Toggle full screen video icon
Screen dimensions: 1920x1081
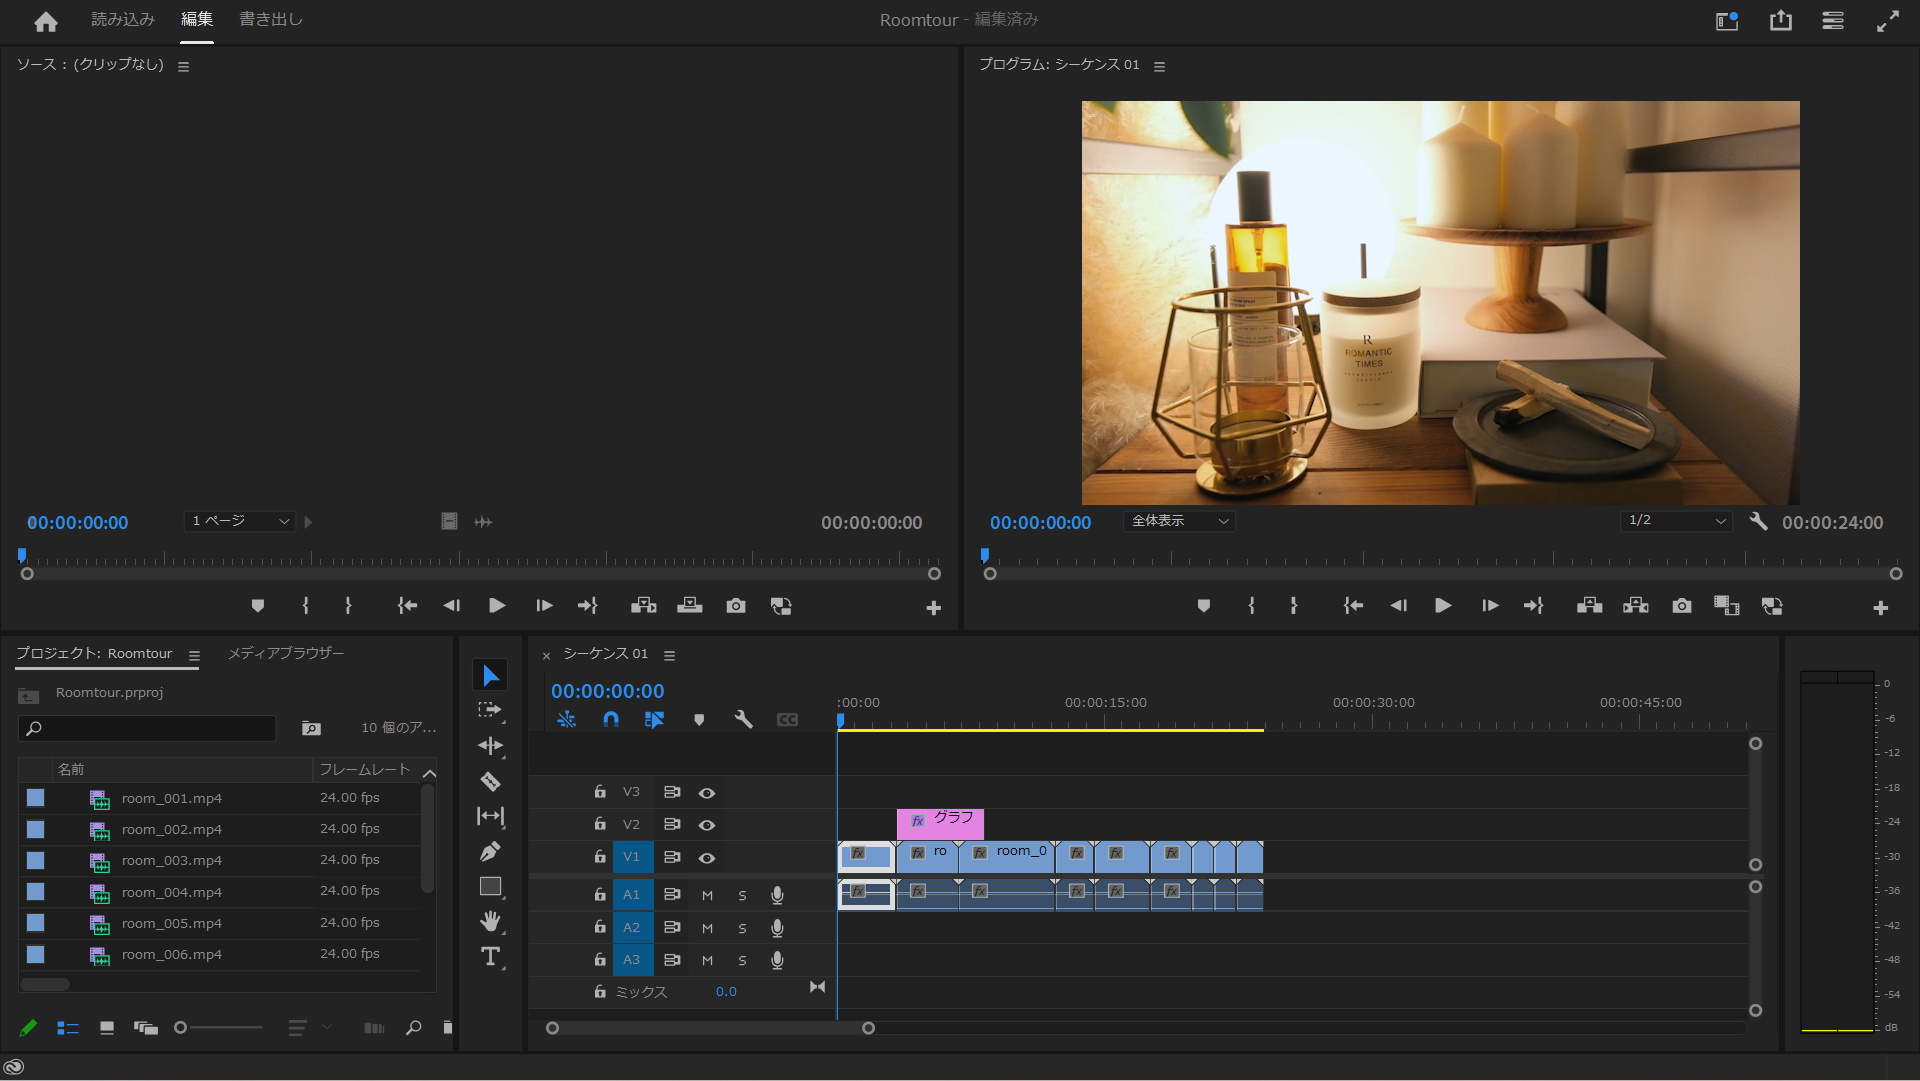point(1887,21)
